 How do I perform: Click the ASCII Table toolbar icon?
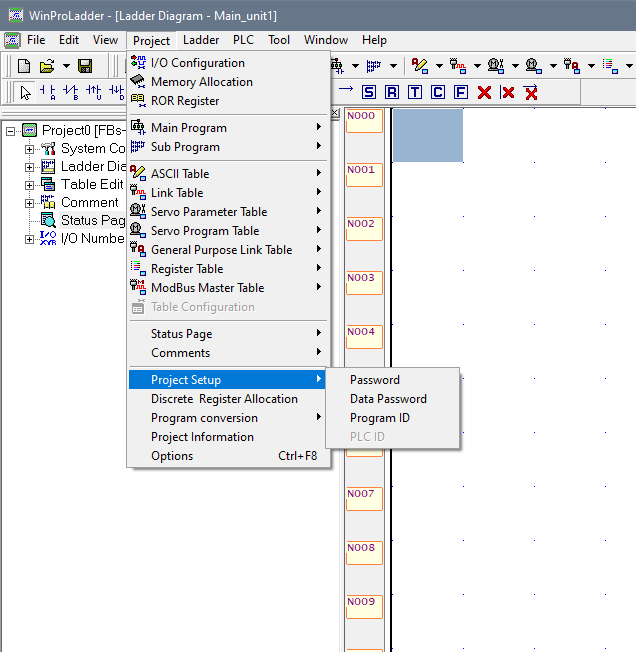click(419, 66)
